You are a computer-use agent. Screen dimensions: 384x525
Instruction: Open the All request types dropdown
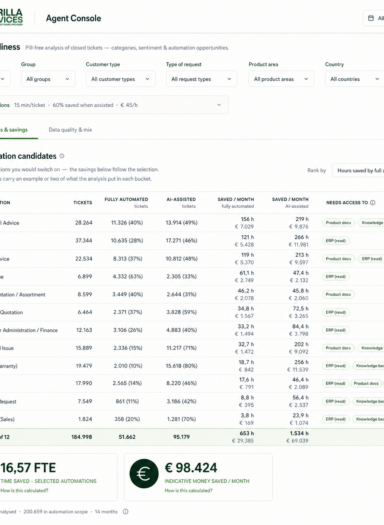(x=202, y=79)
